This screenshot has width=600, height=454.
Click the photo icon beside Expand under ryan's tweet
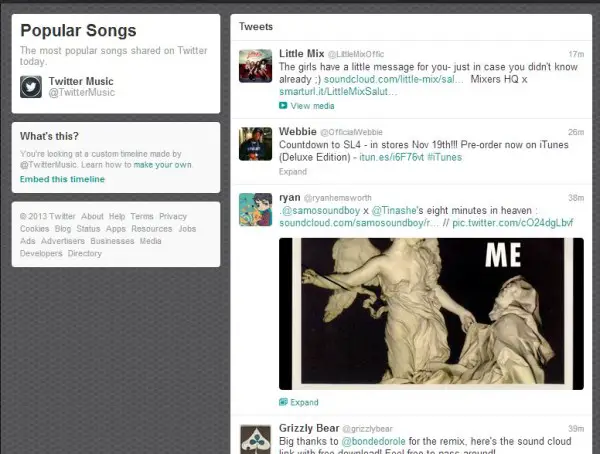point(283,402)
